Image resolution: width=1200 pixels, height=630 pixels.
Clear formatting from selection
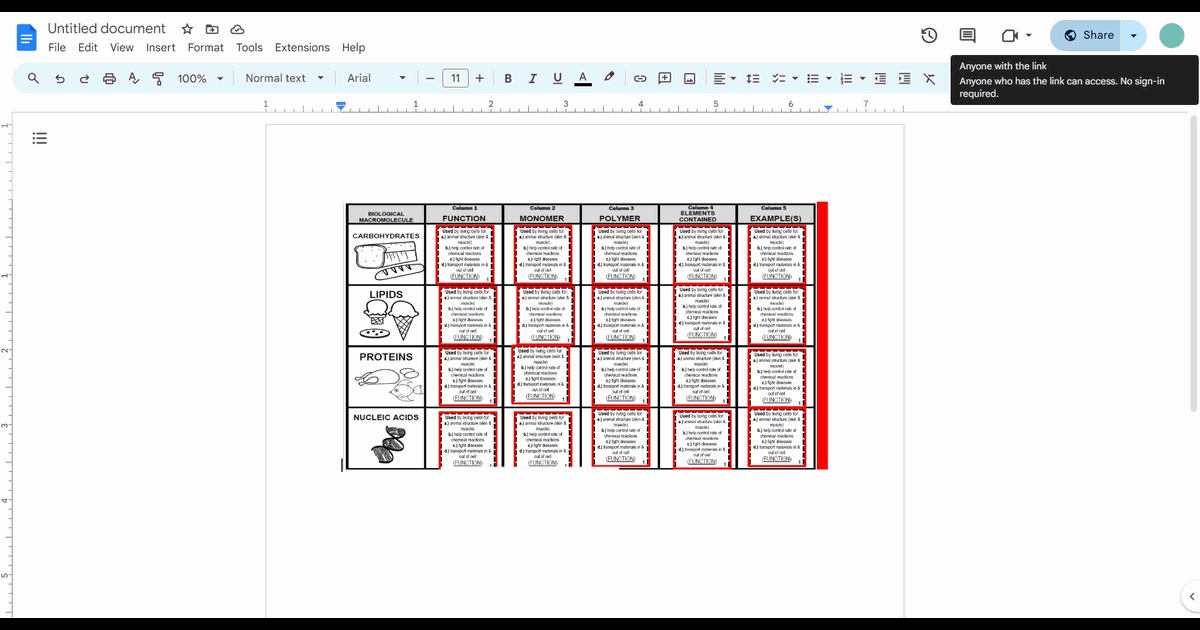[x=930, y=78]
